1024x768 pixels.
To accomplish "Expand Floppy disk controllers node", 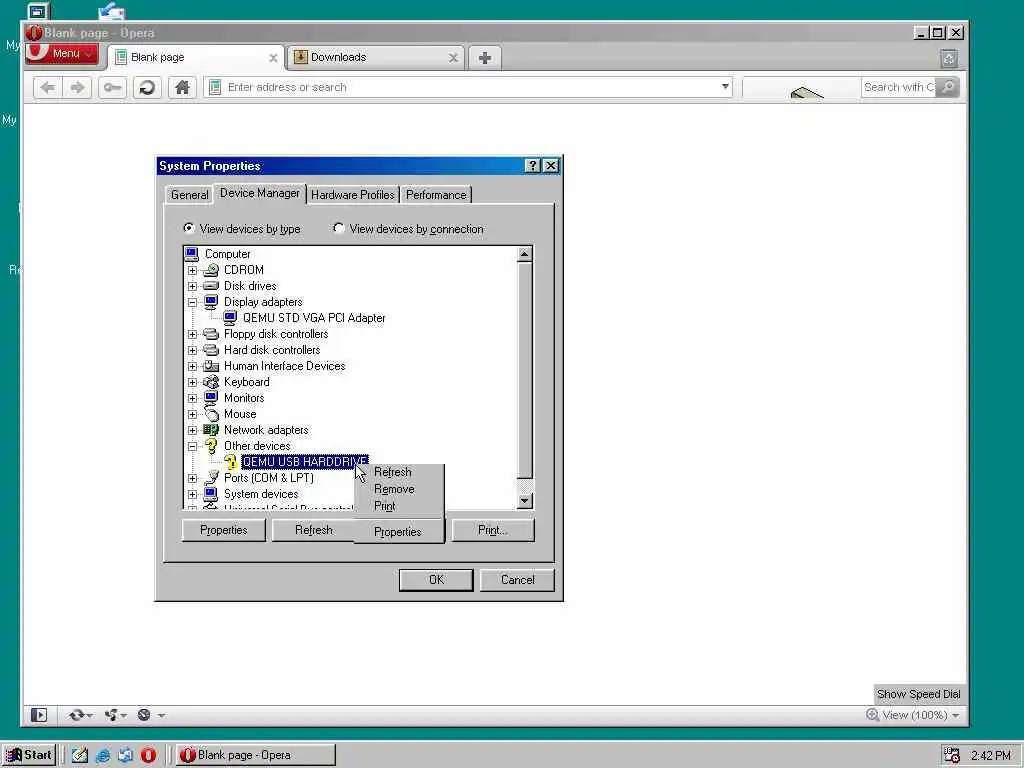I will (193, 334).
